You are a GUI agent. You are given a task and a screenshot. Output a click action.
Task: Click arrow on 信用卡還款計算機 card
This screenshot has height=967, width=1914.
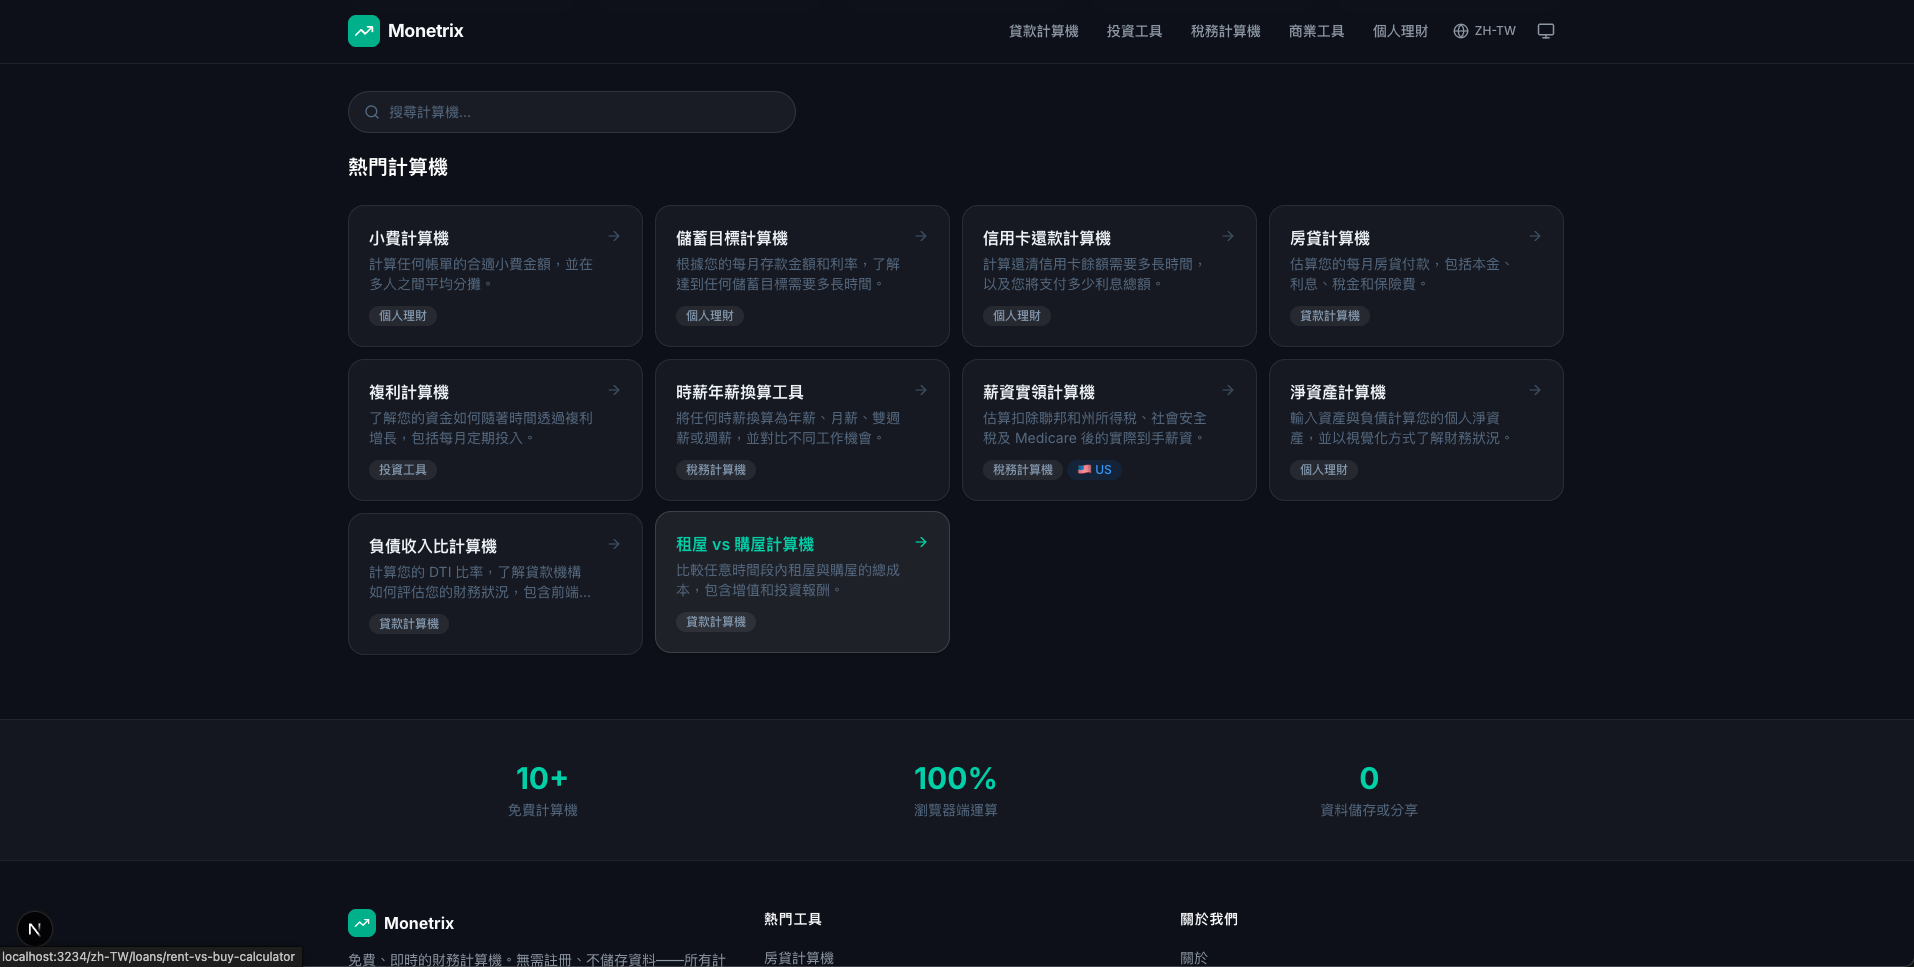click(x=1228, y=236)
